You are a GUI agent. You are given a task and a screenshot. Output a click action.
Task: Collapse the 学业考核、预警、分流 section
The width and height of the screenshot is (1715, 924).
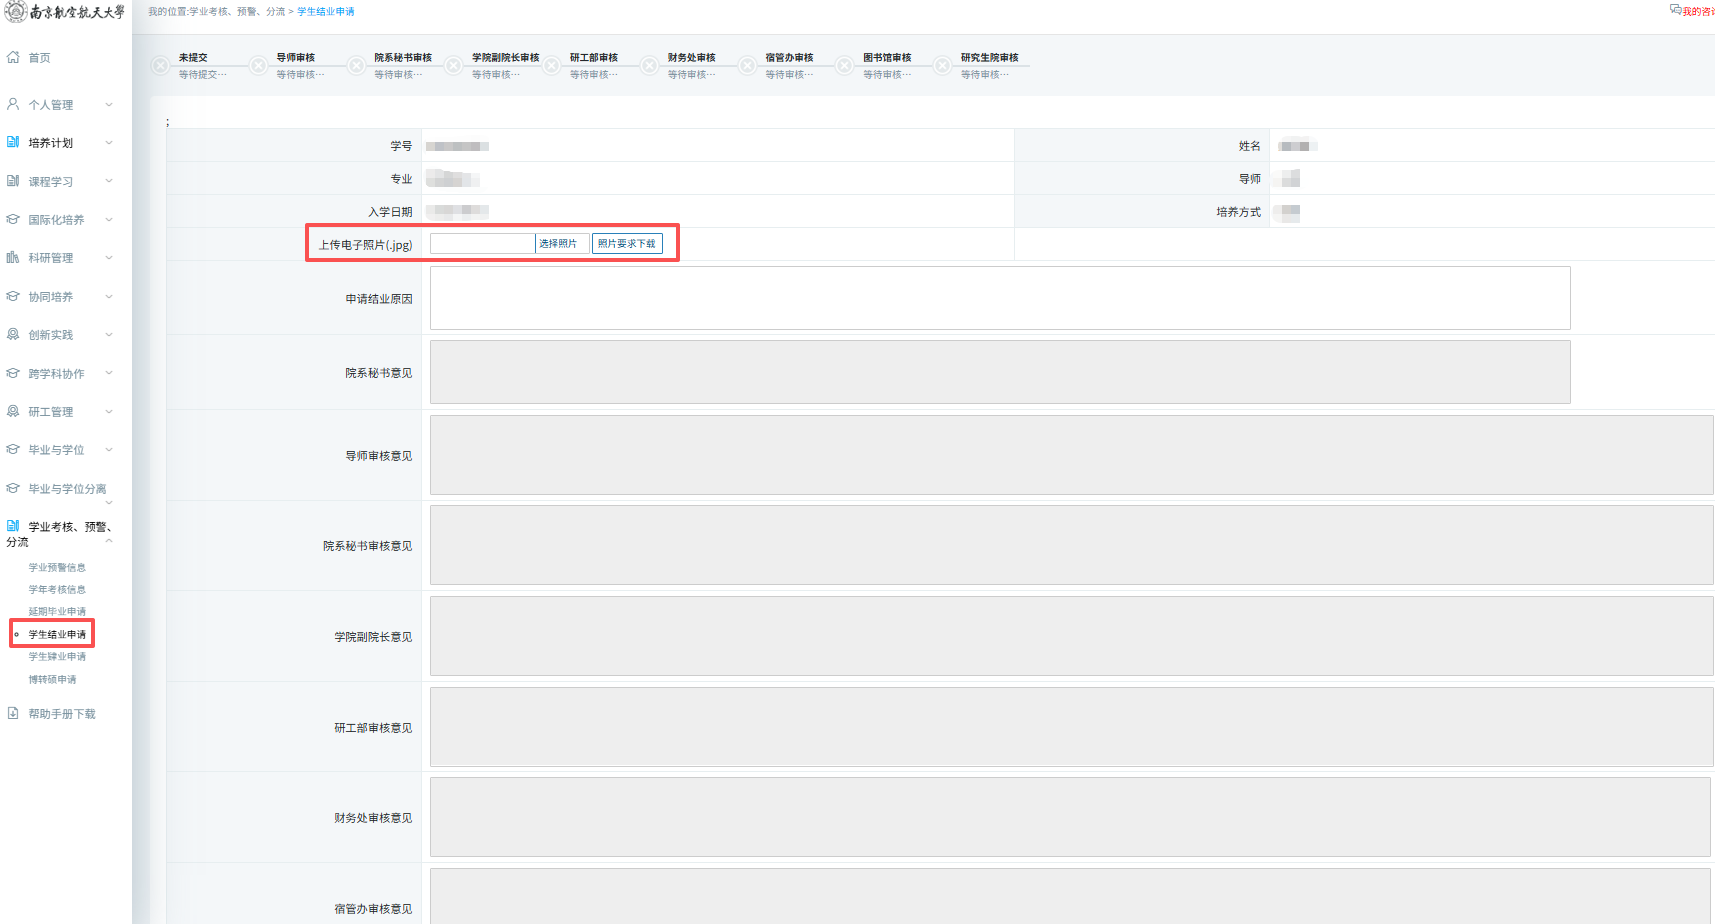109,541
